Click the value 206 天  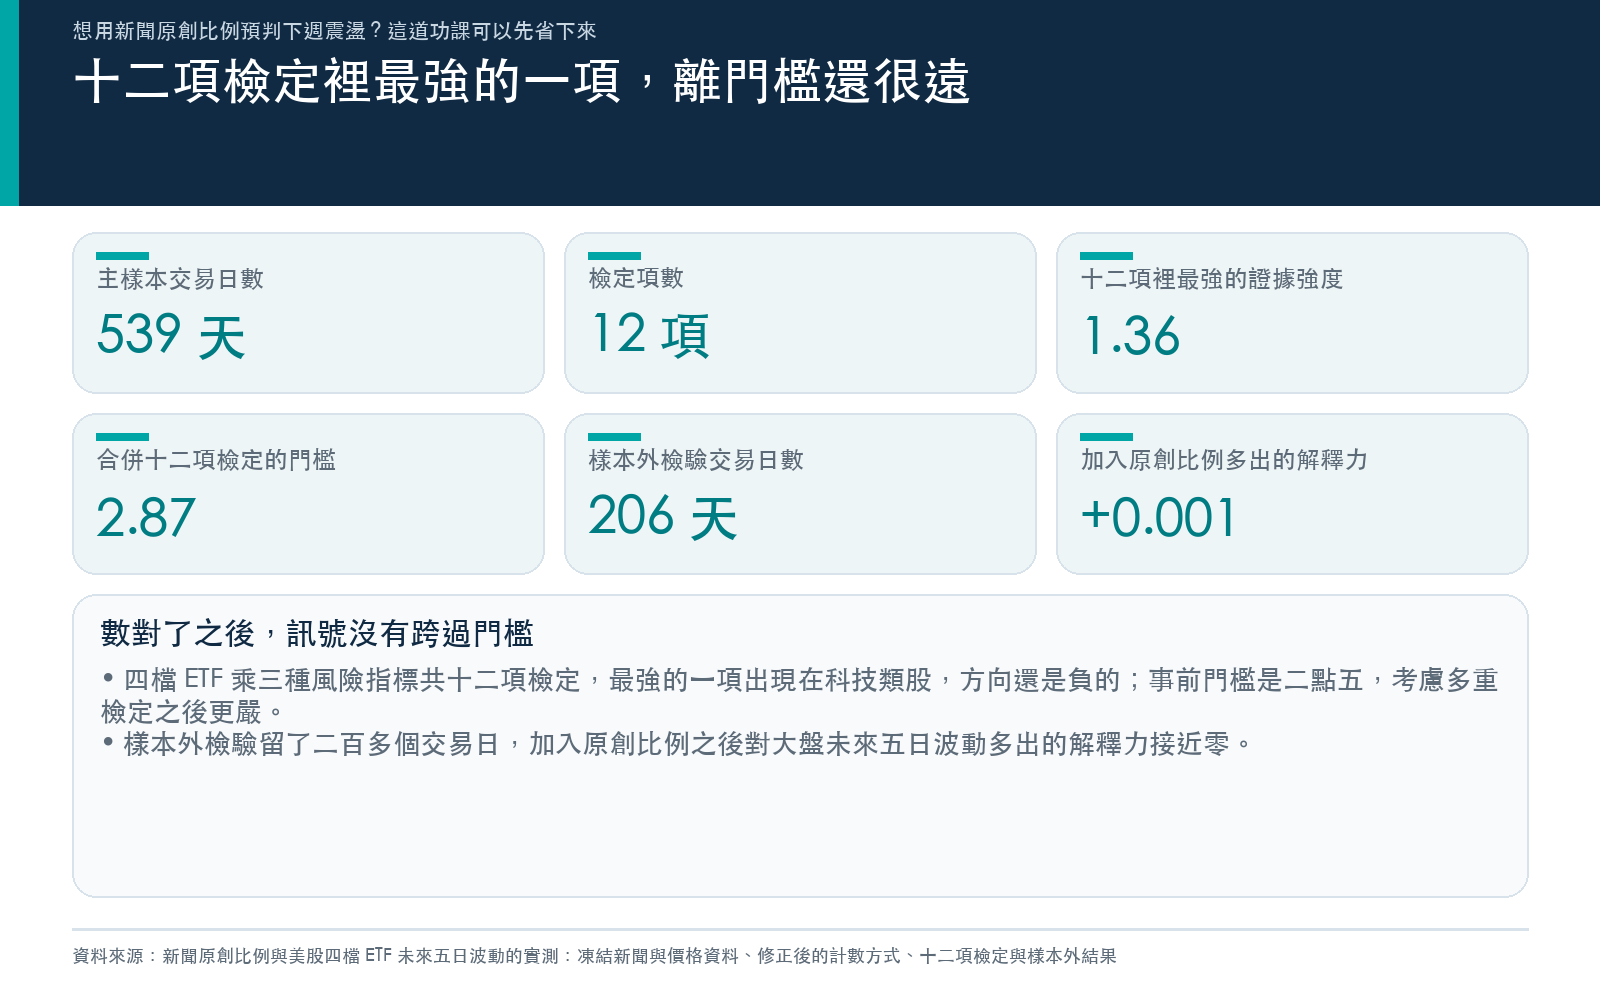pos(663,517)
